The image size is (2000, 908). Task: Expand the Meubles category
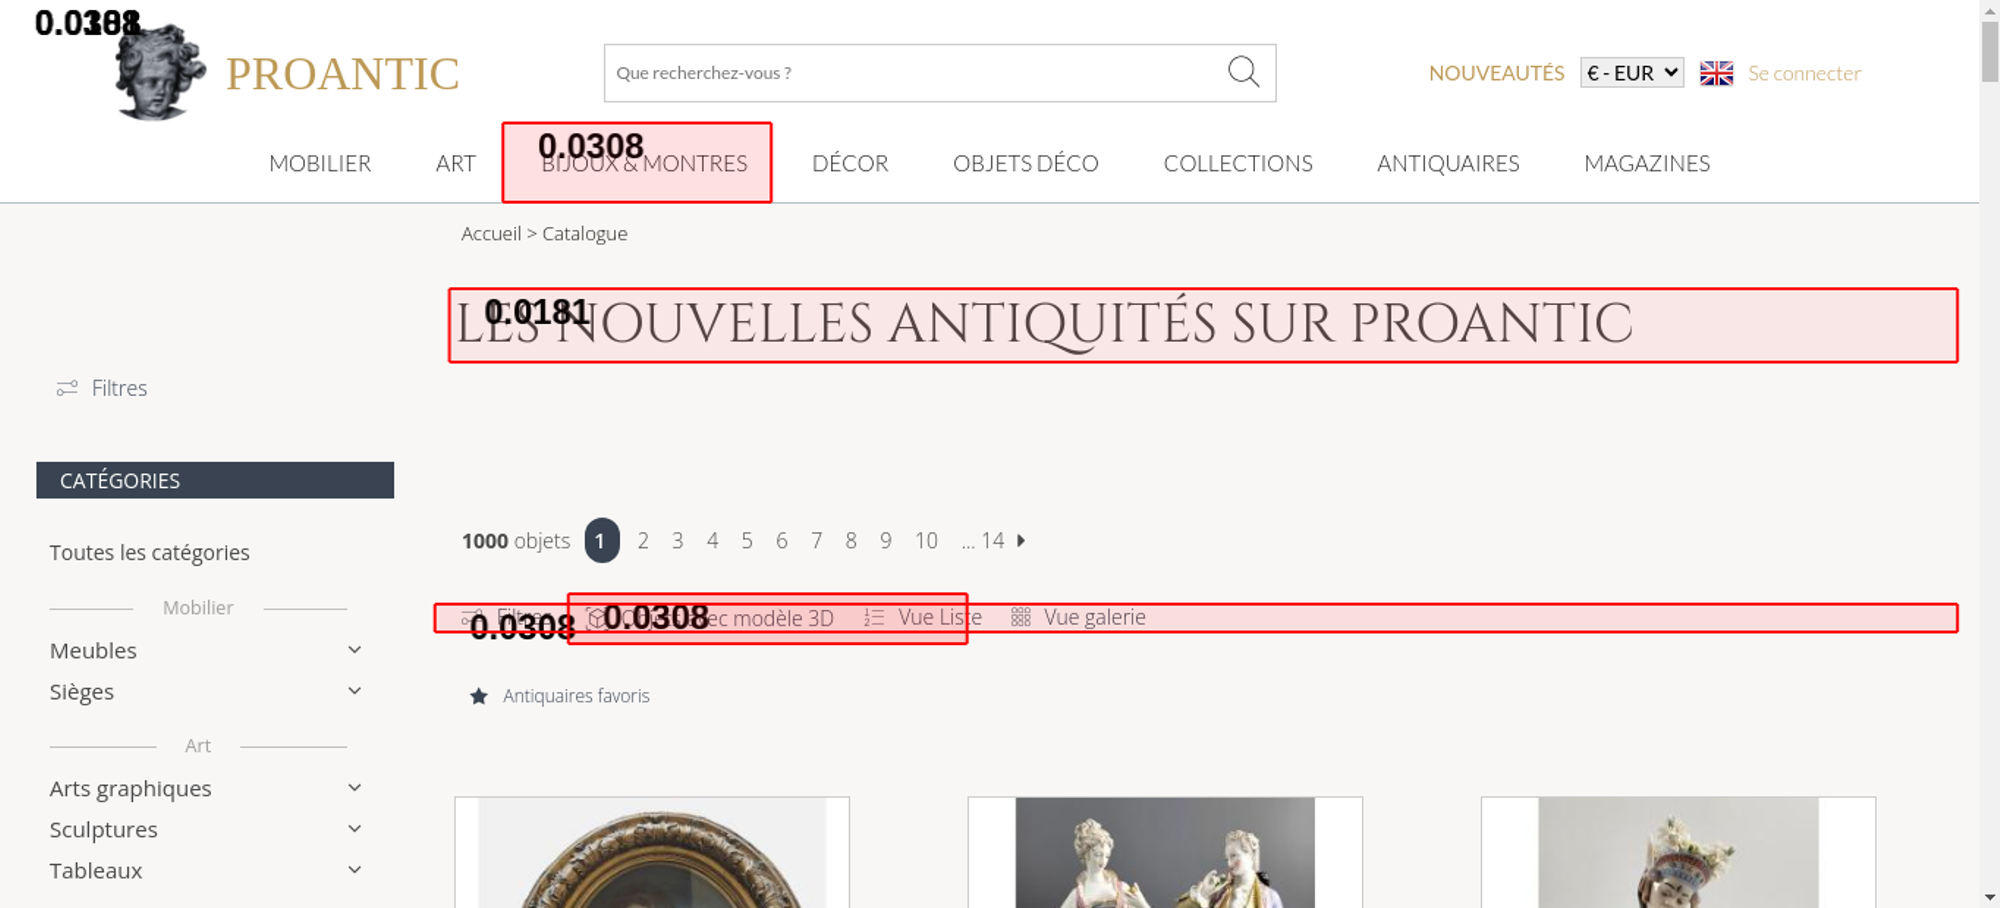click(x=354, y=650)
